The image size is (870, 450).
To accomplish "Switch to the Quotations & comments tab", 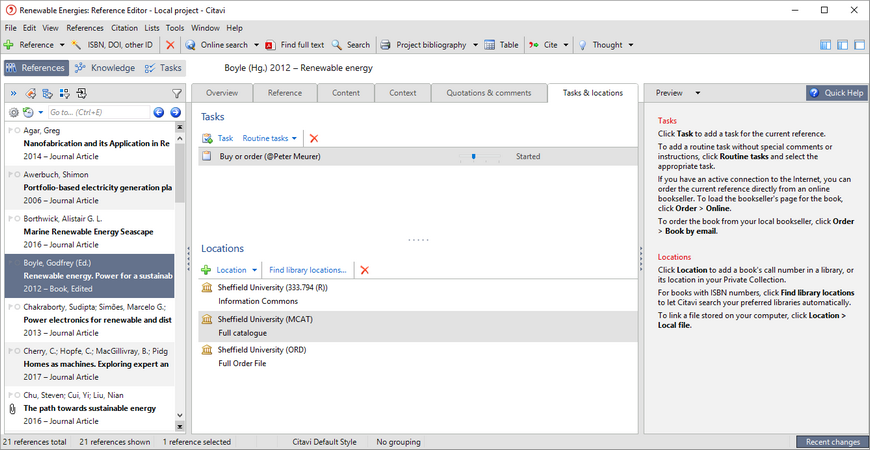I will point(489,93).
